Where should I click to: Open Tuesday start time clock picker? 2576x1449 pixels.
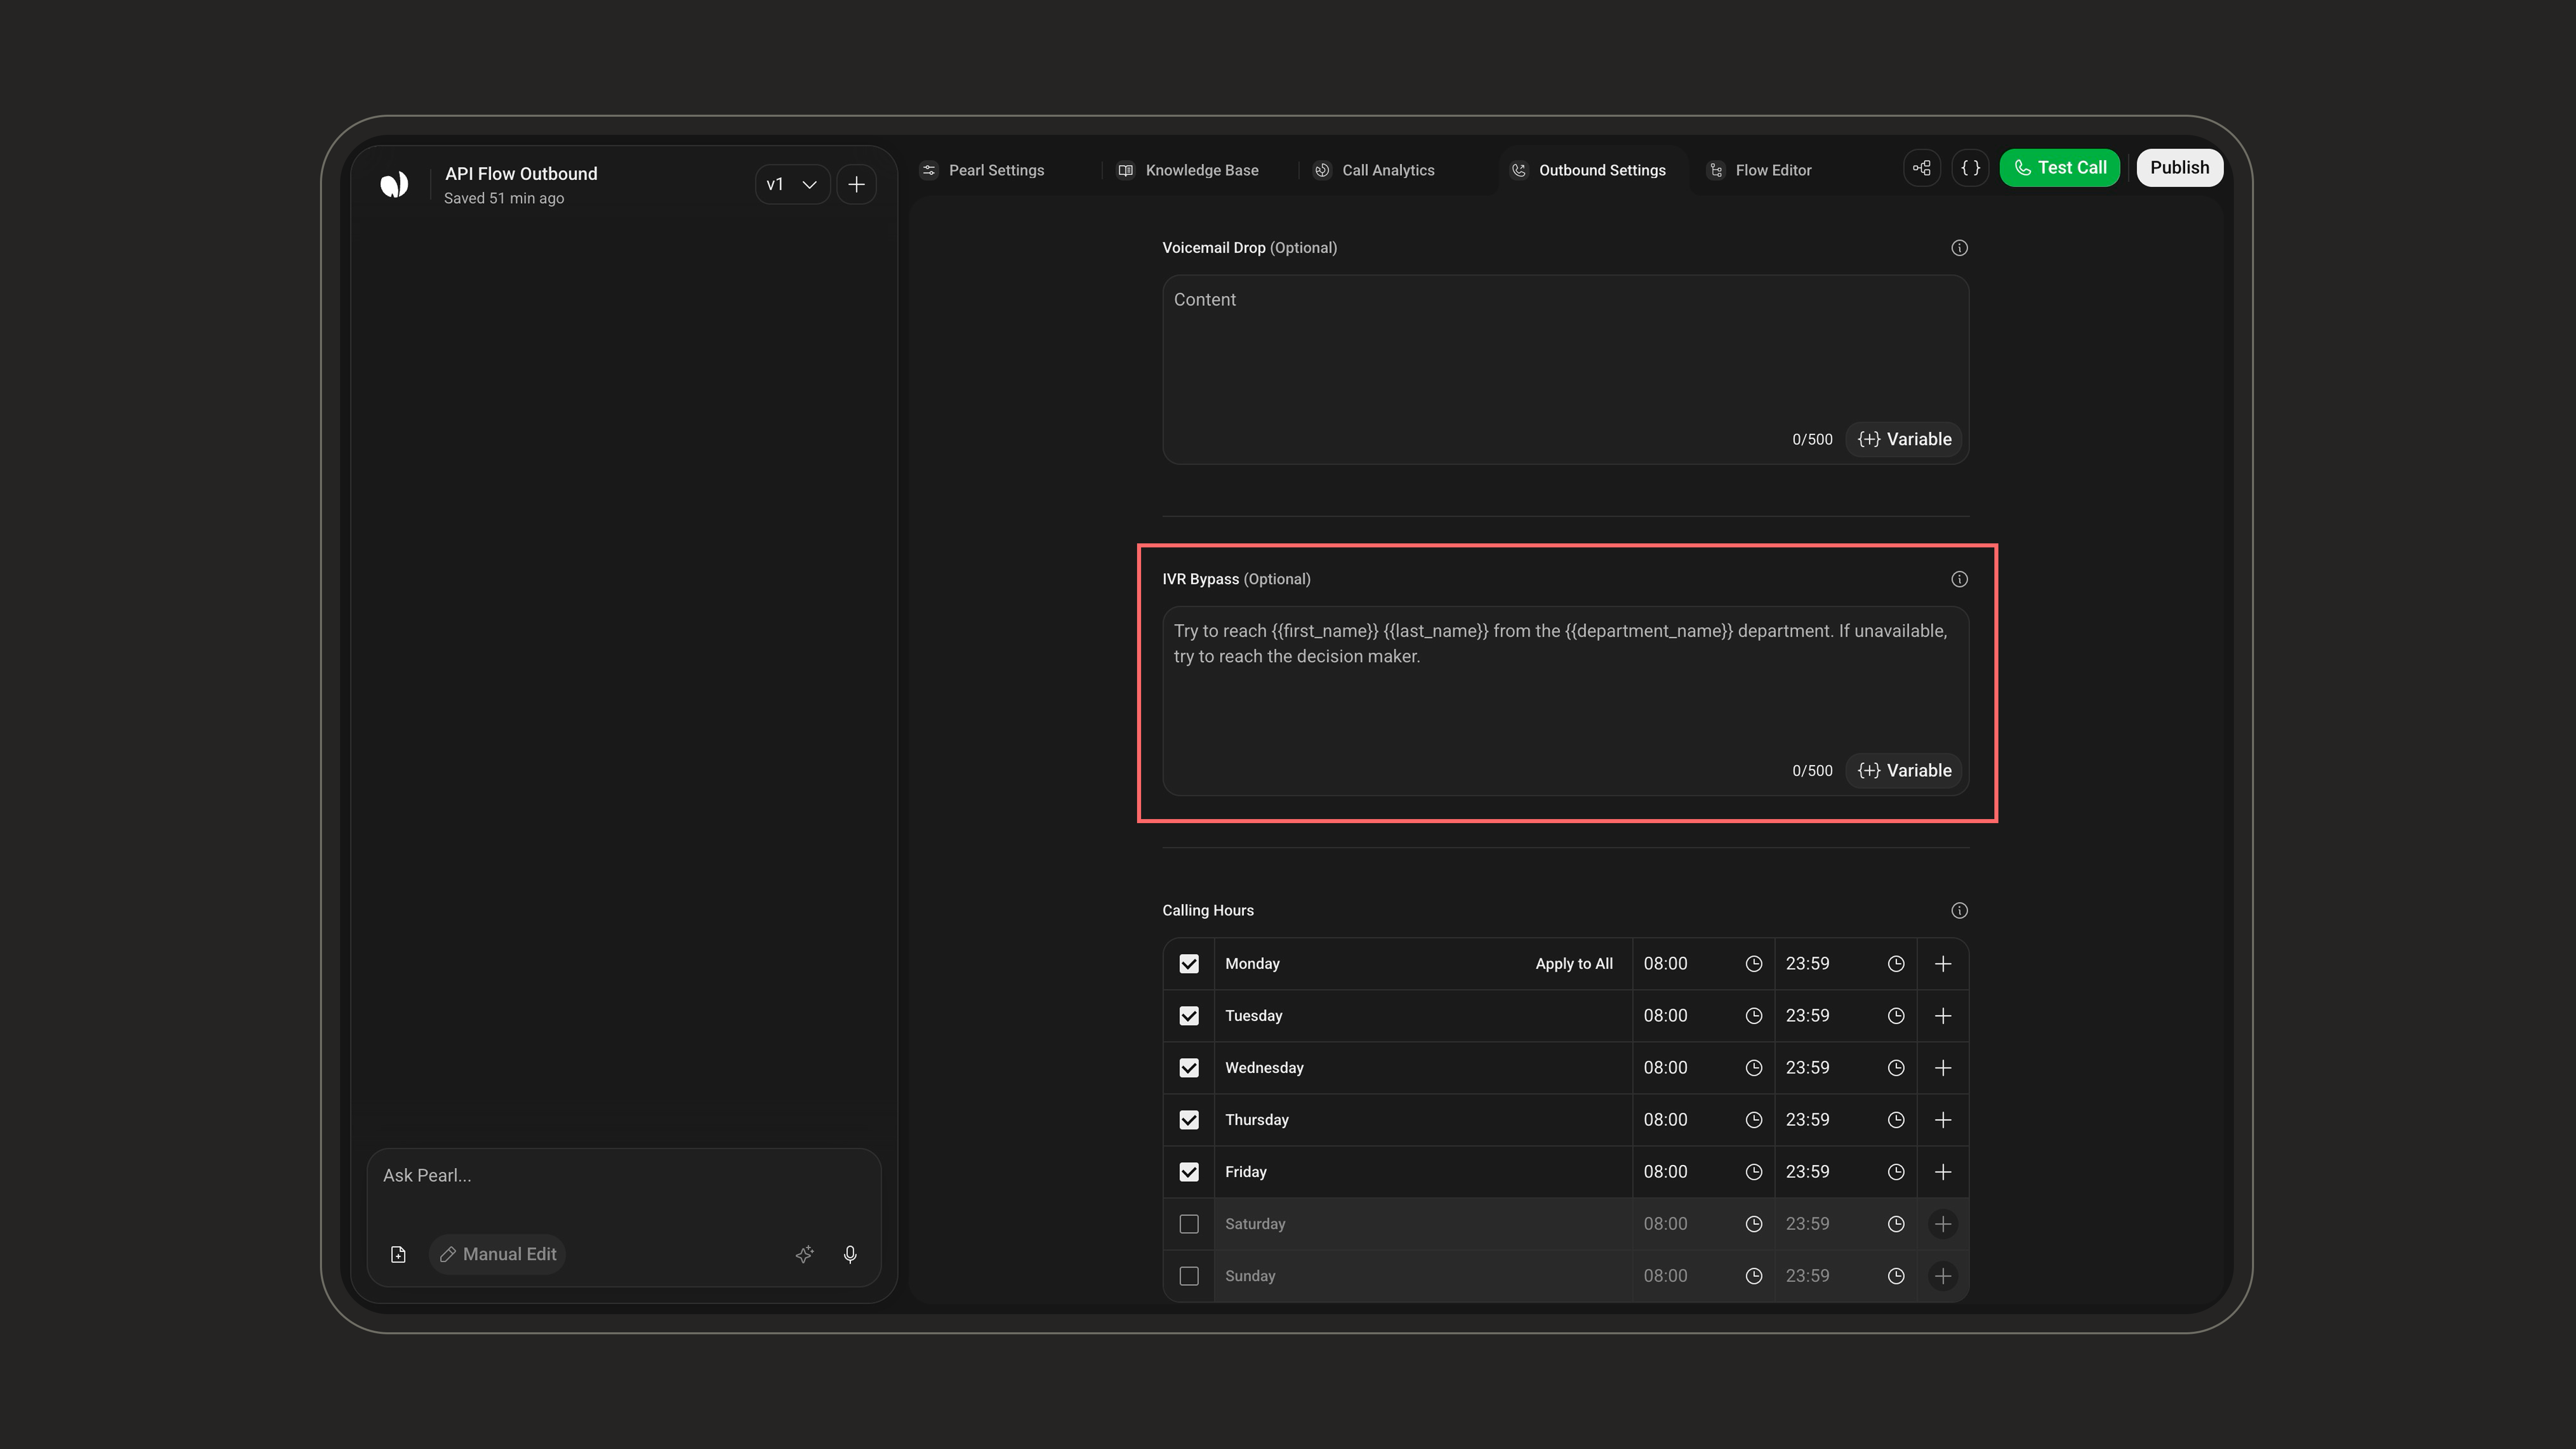pos(1753,1016)
